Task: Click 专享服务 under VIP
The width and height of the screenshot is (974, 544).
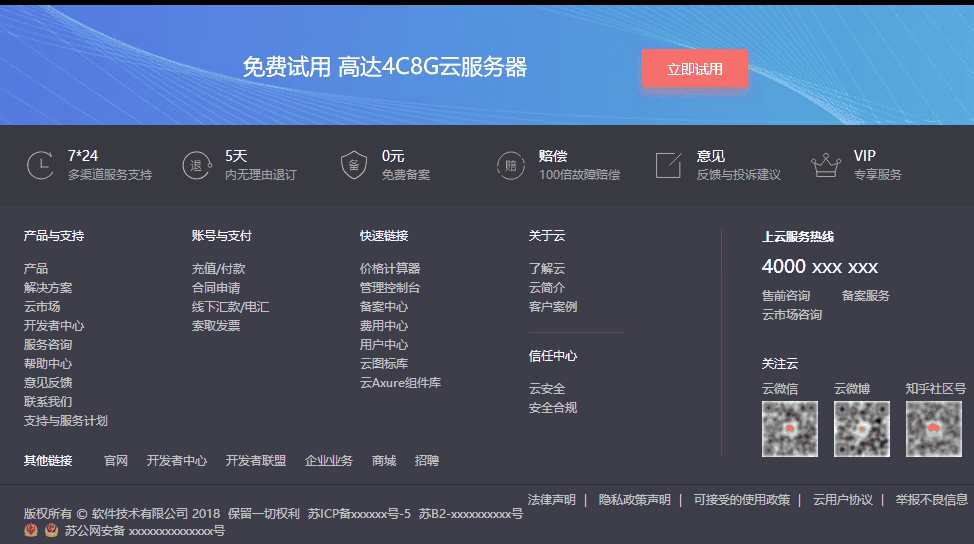Action: point(878,175)
